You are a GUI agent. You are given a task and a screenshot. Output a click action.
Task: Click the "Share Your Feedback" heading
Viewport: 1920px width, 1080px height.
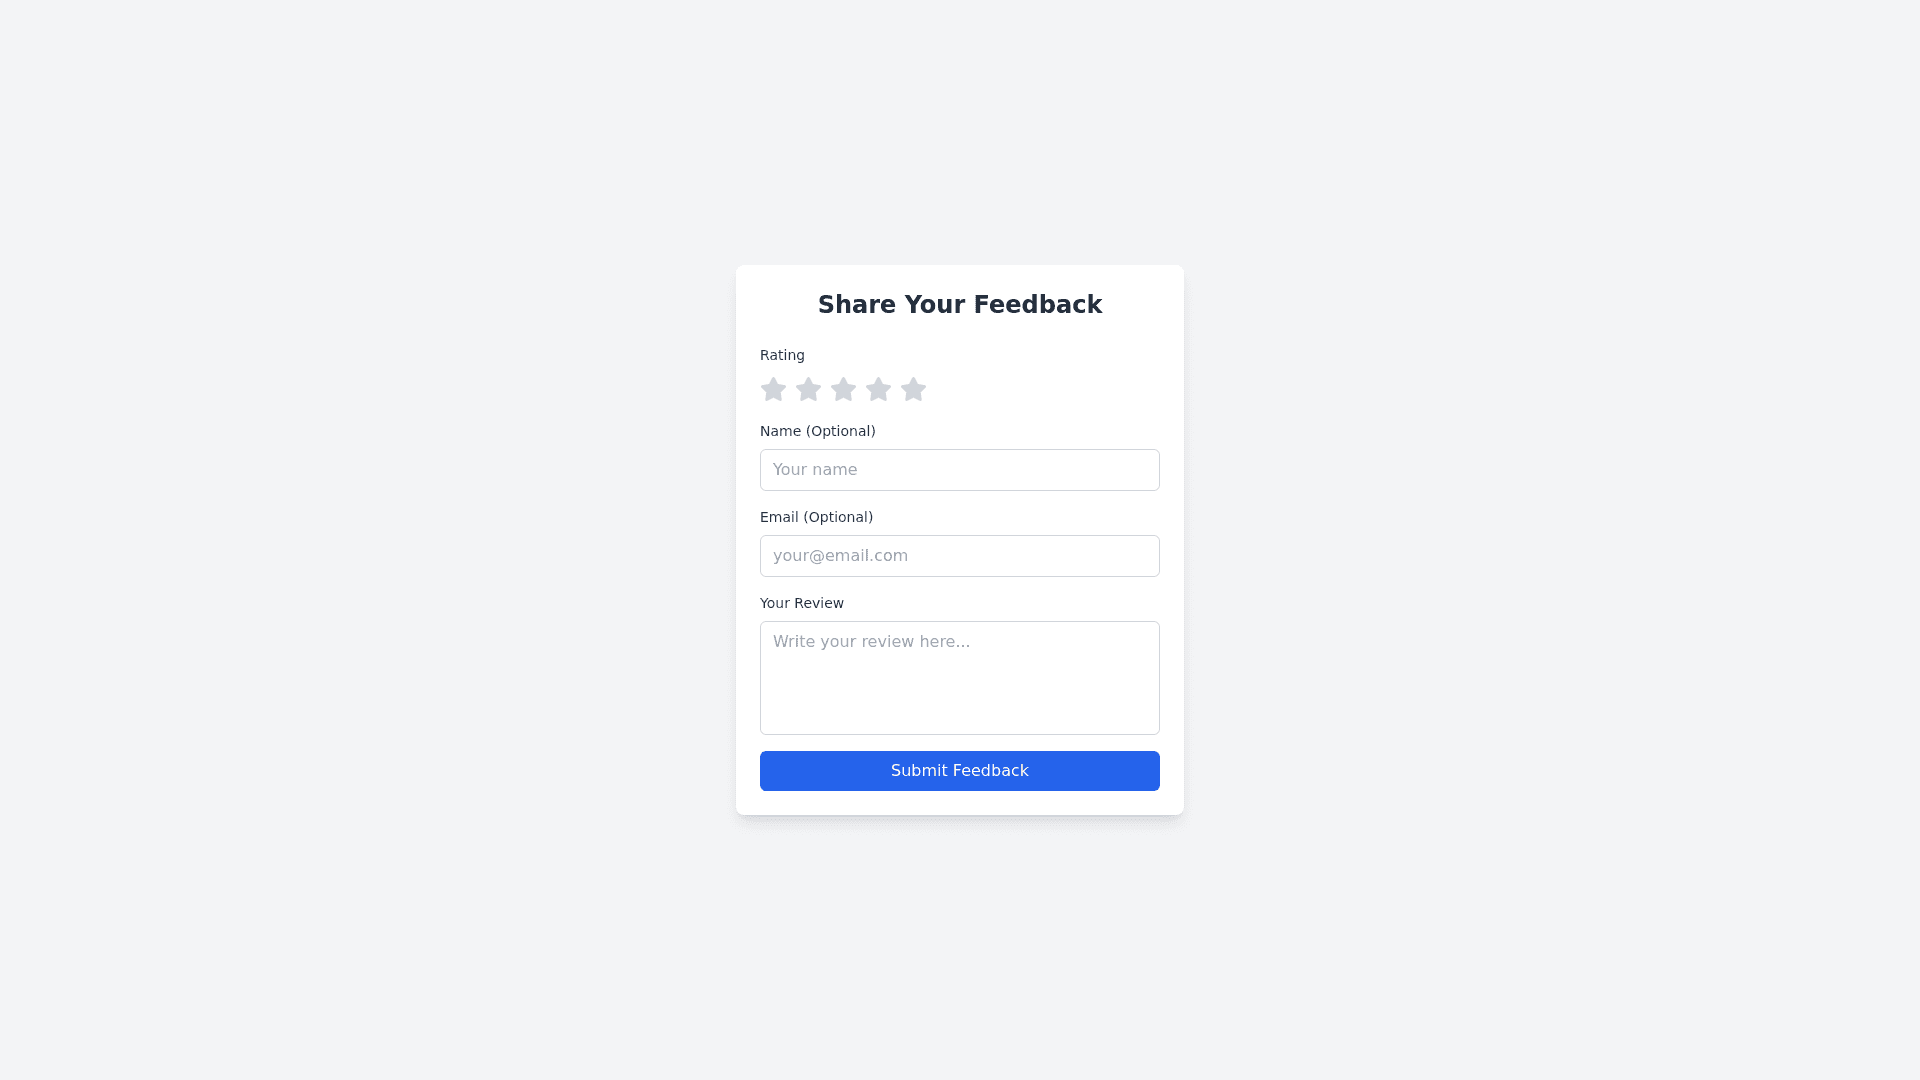click(x=960, y=305)
